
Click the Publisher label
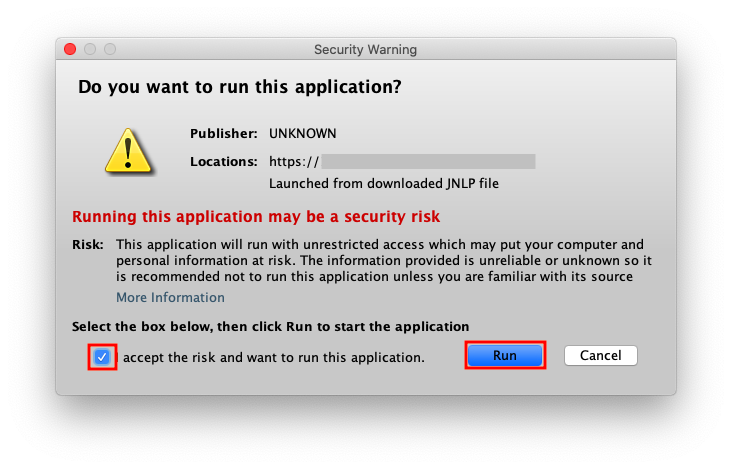click(224, 133)
